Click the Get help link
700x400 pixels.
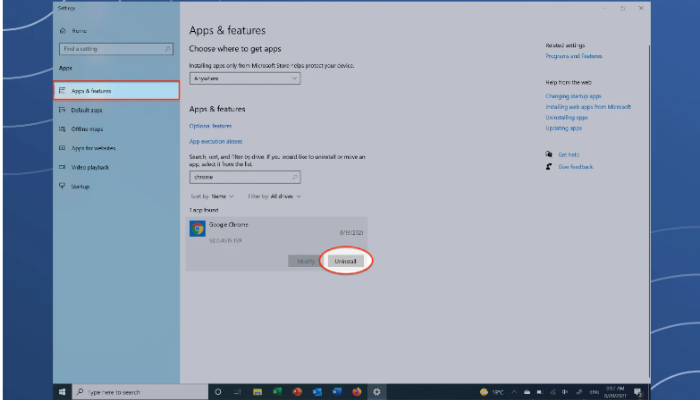569,154
